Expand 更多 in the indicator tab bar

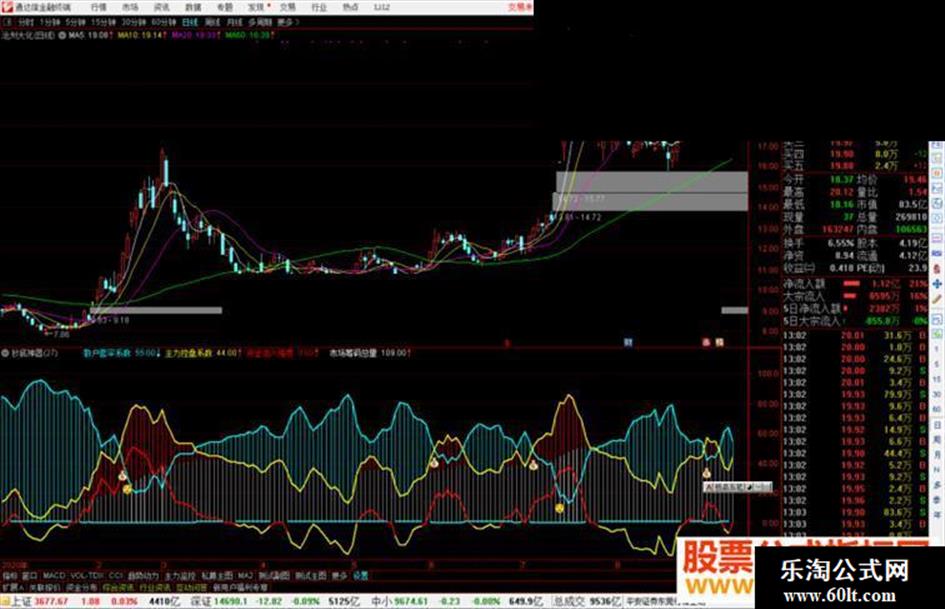[x=339, y=576]
